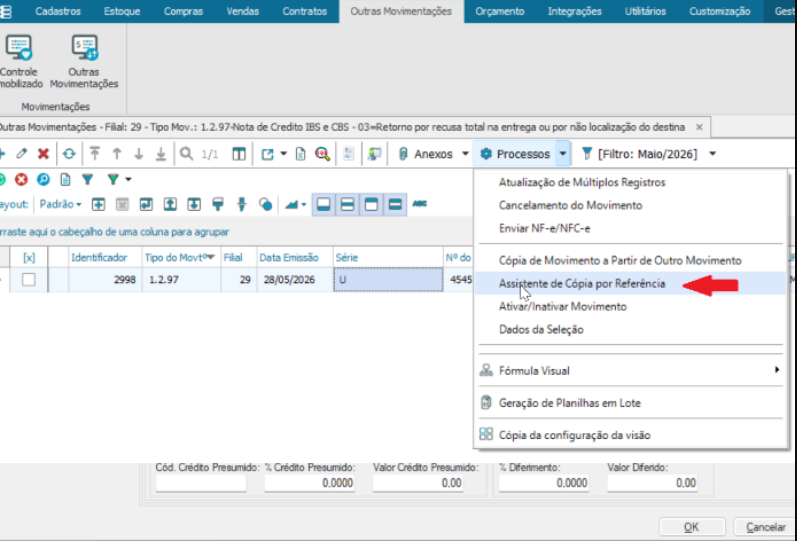This screenshot has height=541, width=797.
Task: Open the Processos dropdown arrow
Action: coord(563,154)
